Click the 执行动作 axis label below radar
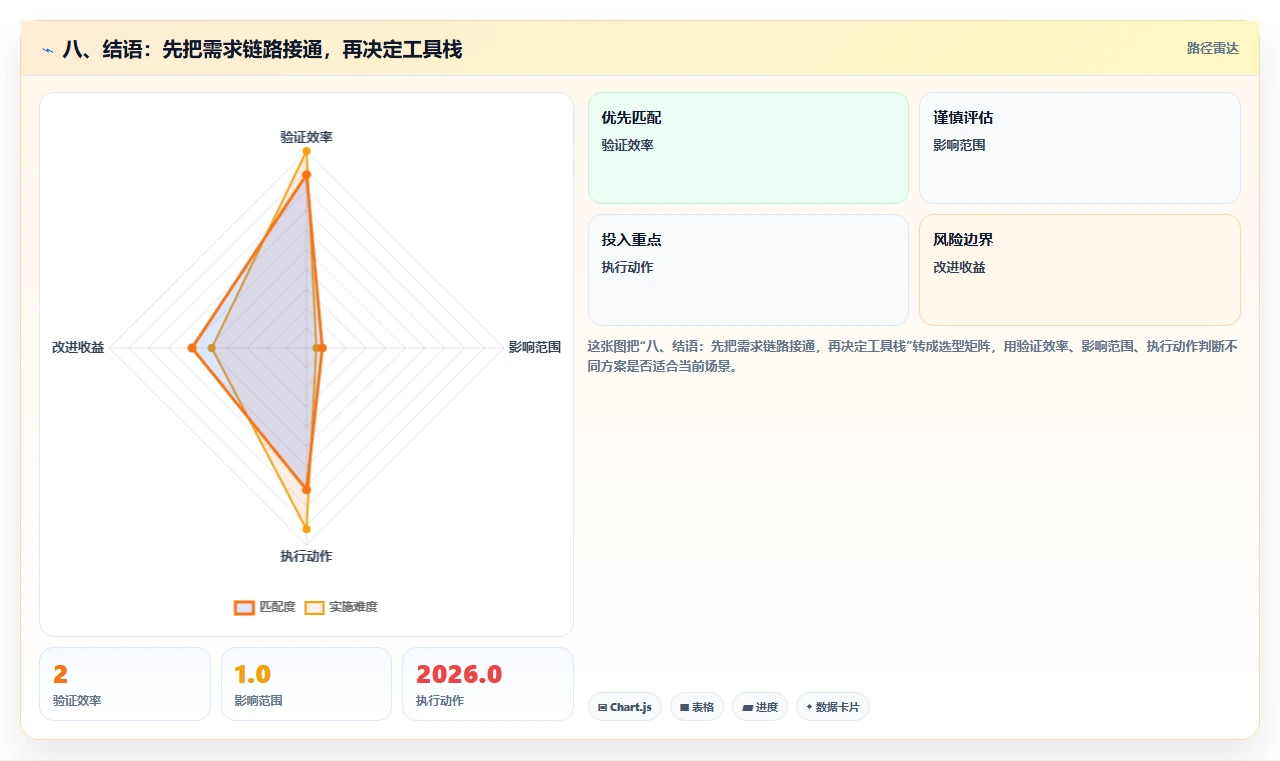 coord(306,556)
